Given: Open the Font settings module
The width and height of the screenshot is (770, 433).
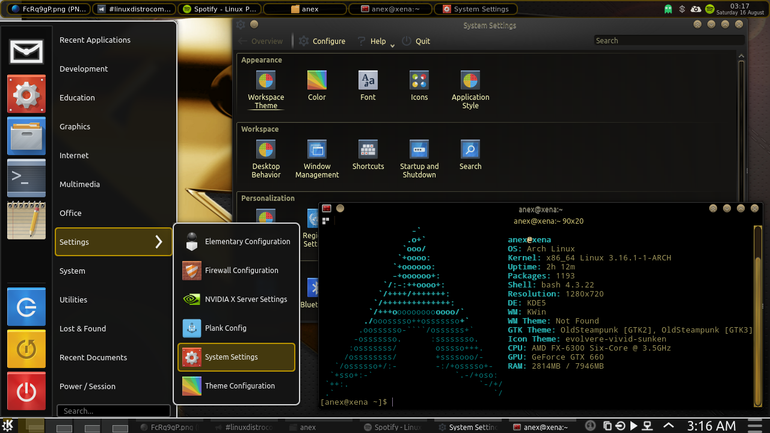Looking at the screenshot, I should click(x=368, y=86).
